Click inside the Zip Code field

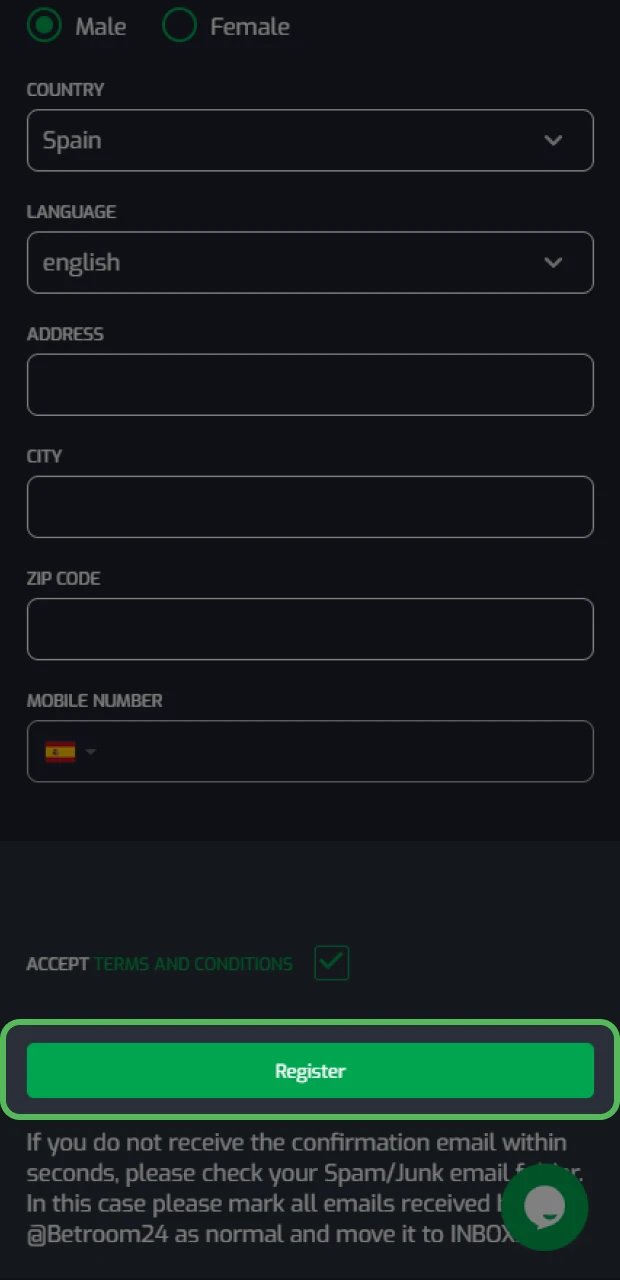coord(310,628)
